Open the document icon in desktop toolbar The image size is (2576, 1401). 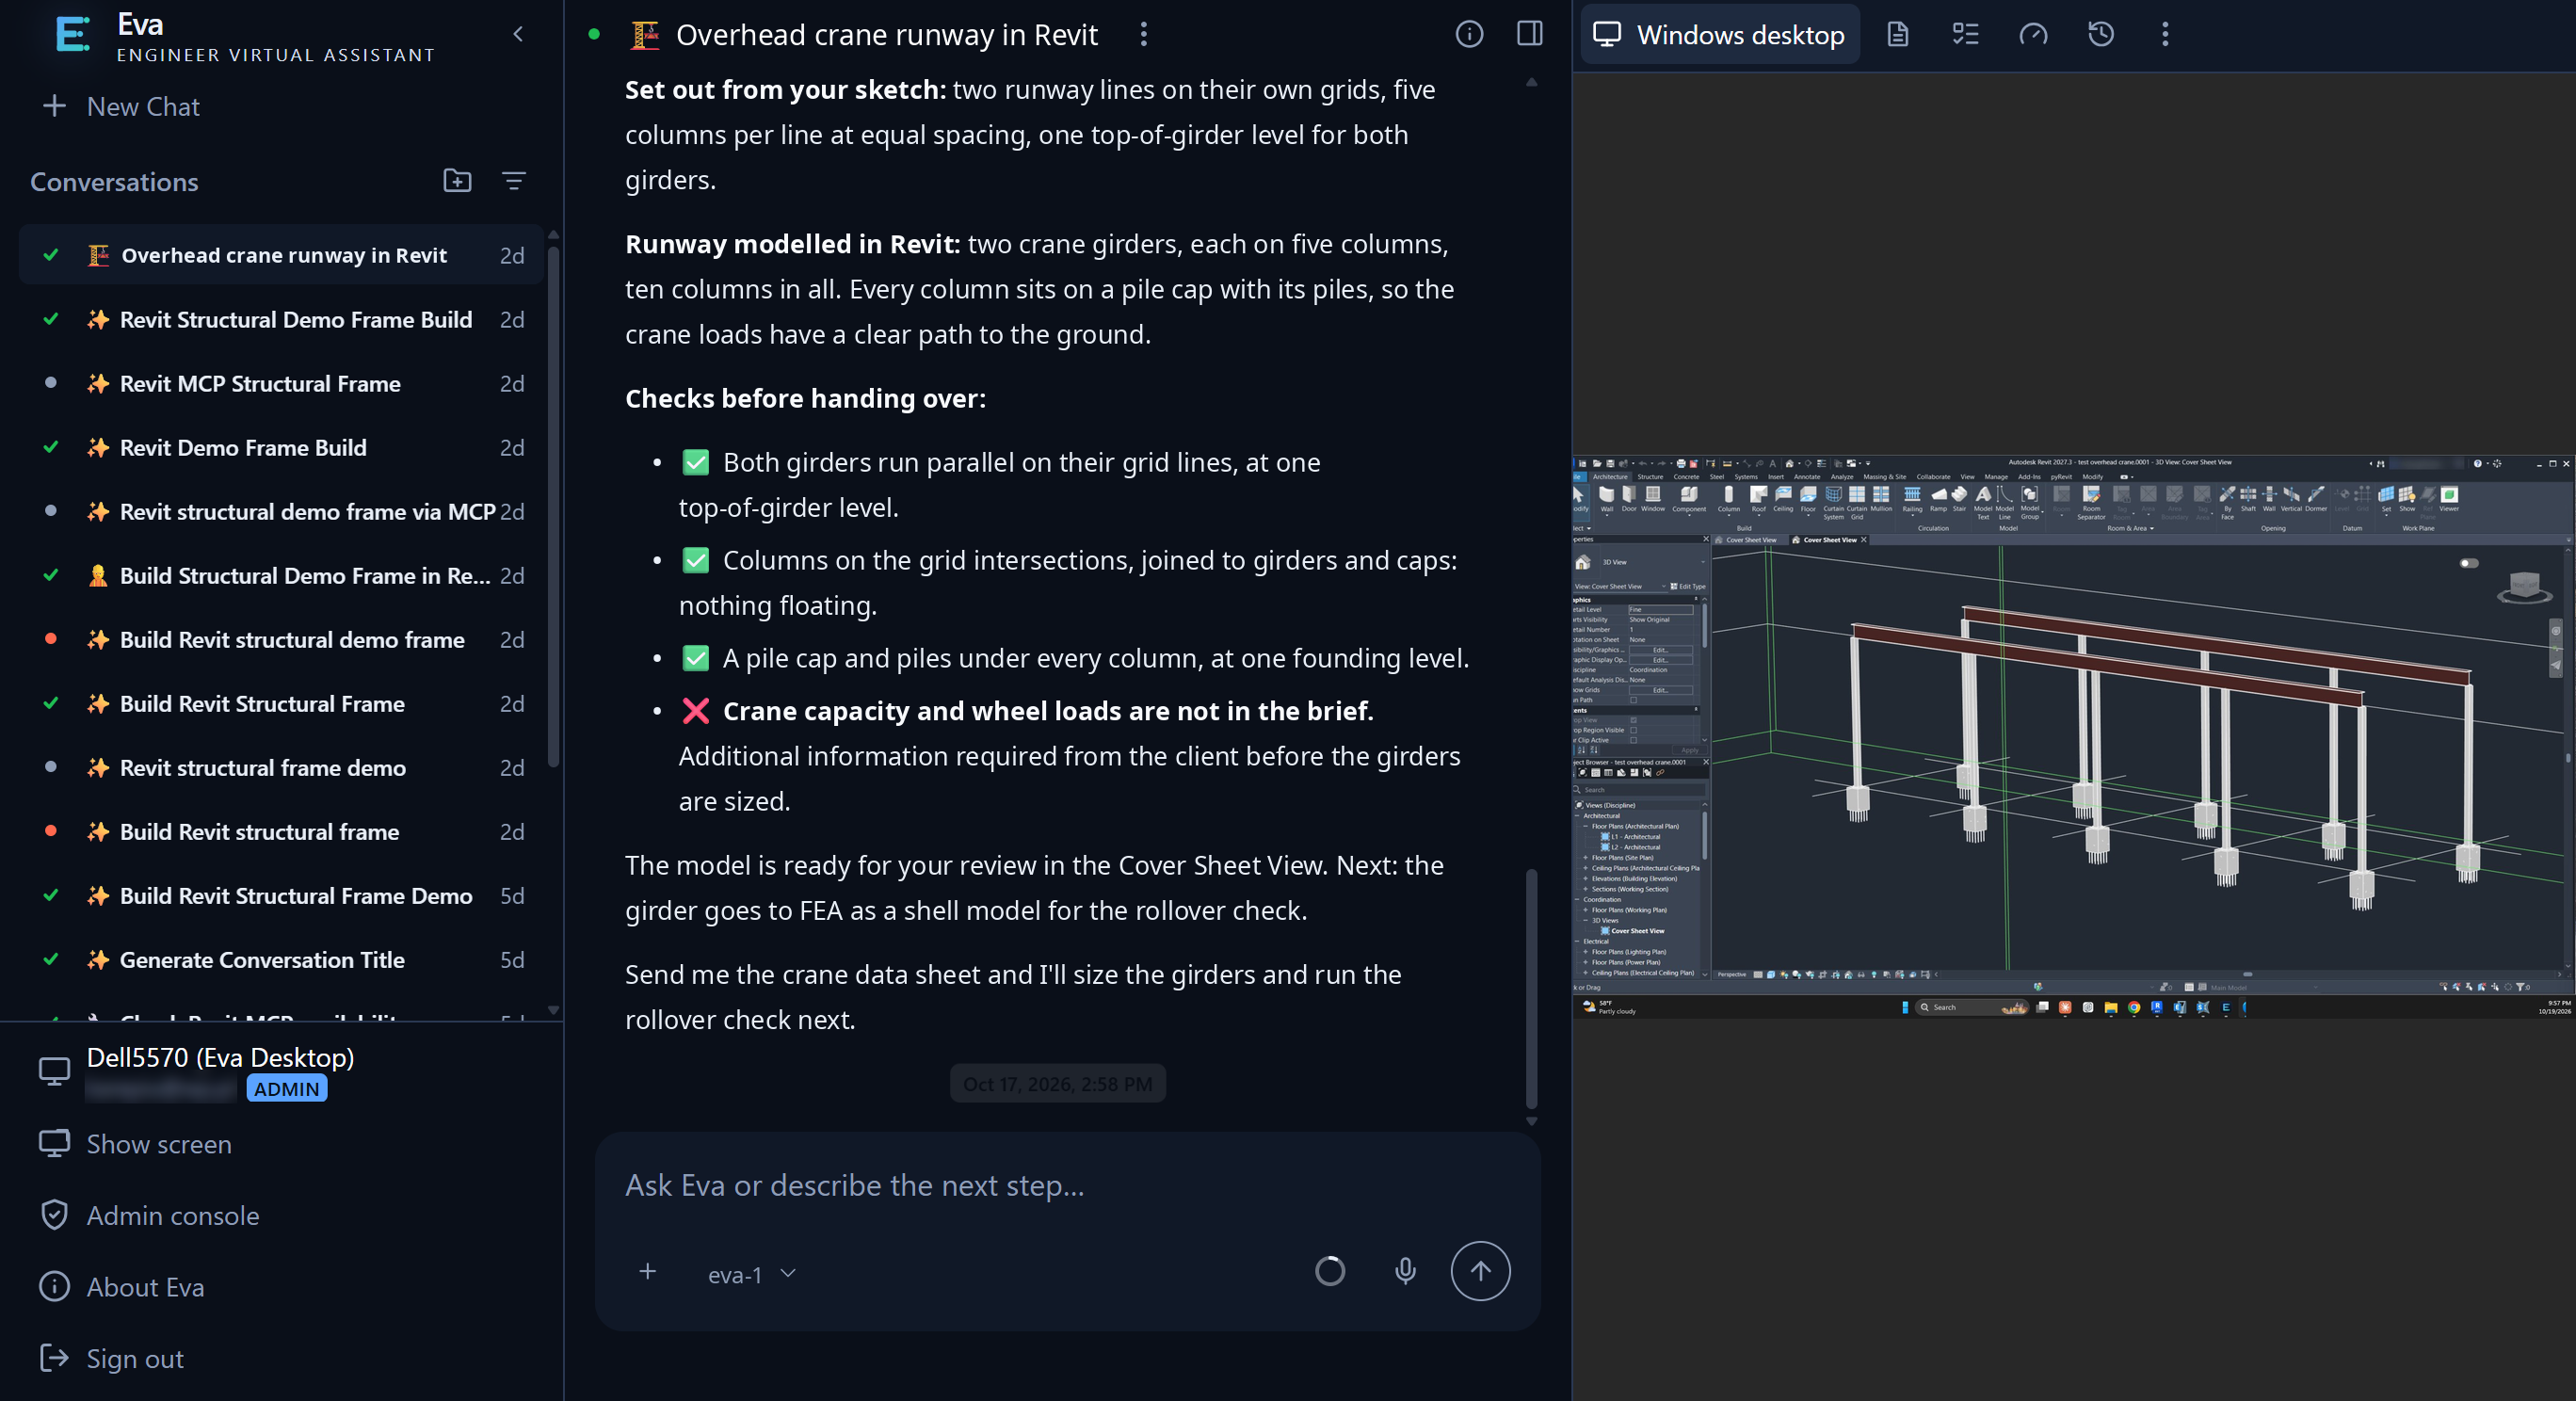click(x=1897, y=35)
